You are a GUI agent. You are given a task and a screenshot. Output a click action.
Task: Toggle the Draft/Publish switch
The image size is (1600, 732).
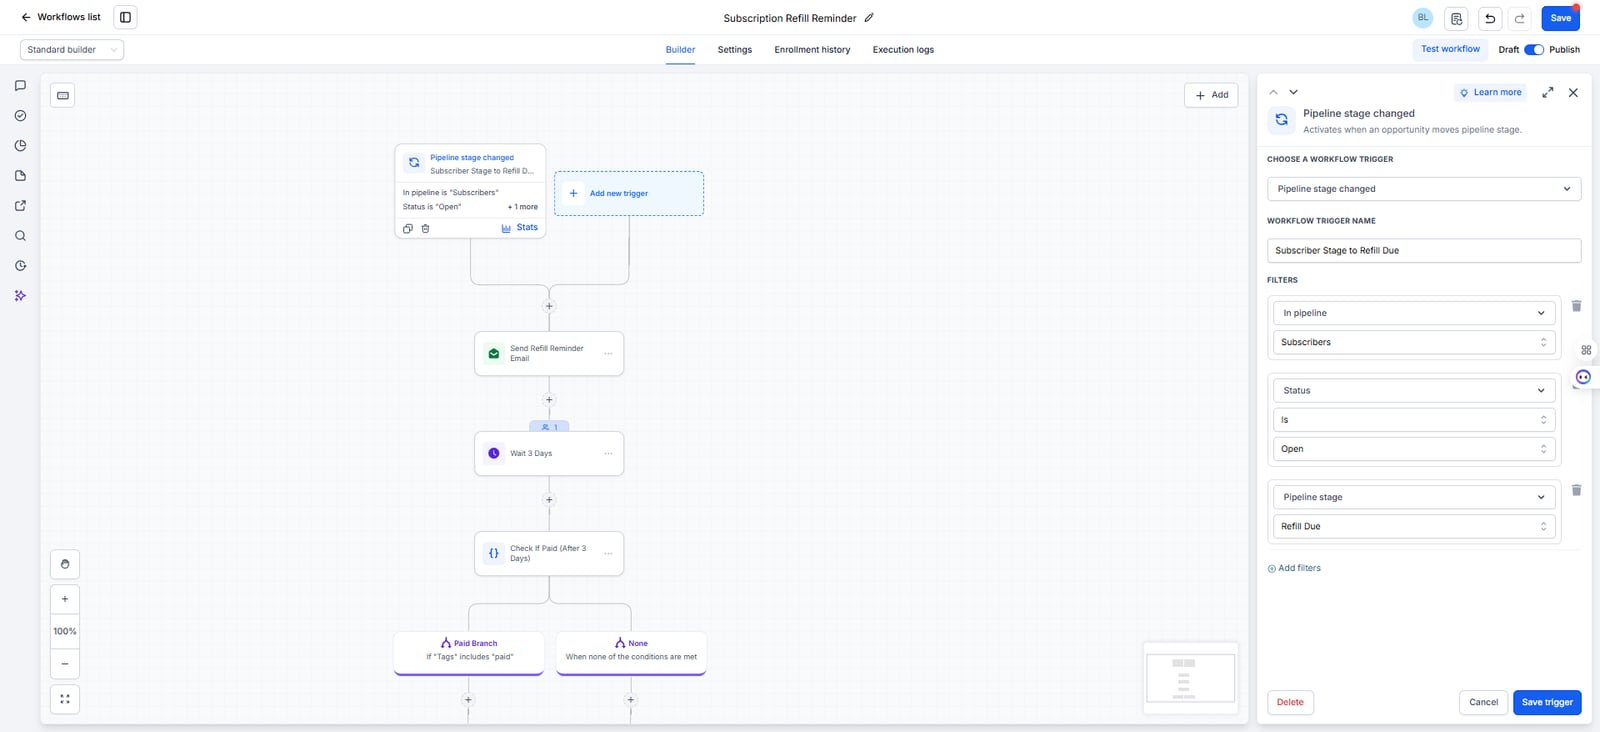pos(1534,50)
